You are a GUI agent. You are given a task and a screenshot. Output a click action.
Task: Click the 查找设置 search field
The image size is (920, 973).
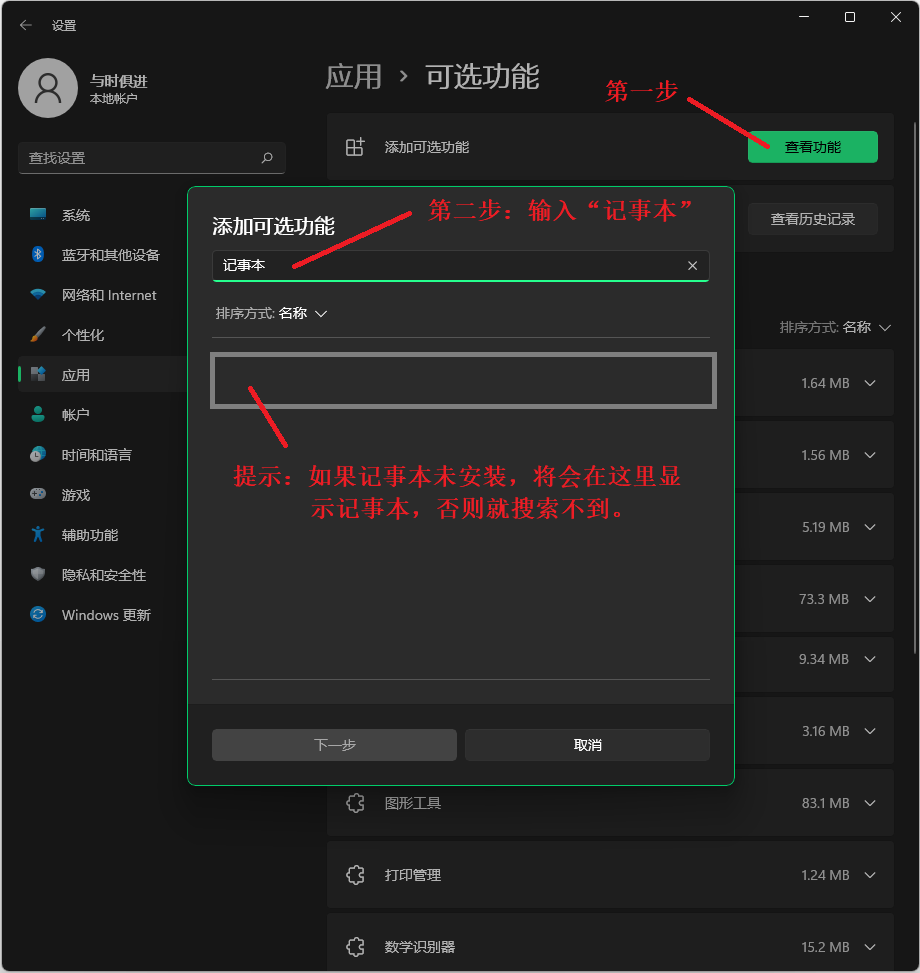[x=140, y=158]
